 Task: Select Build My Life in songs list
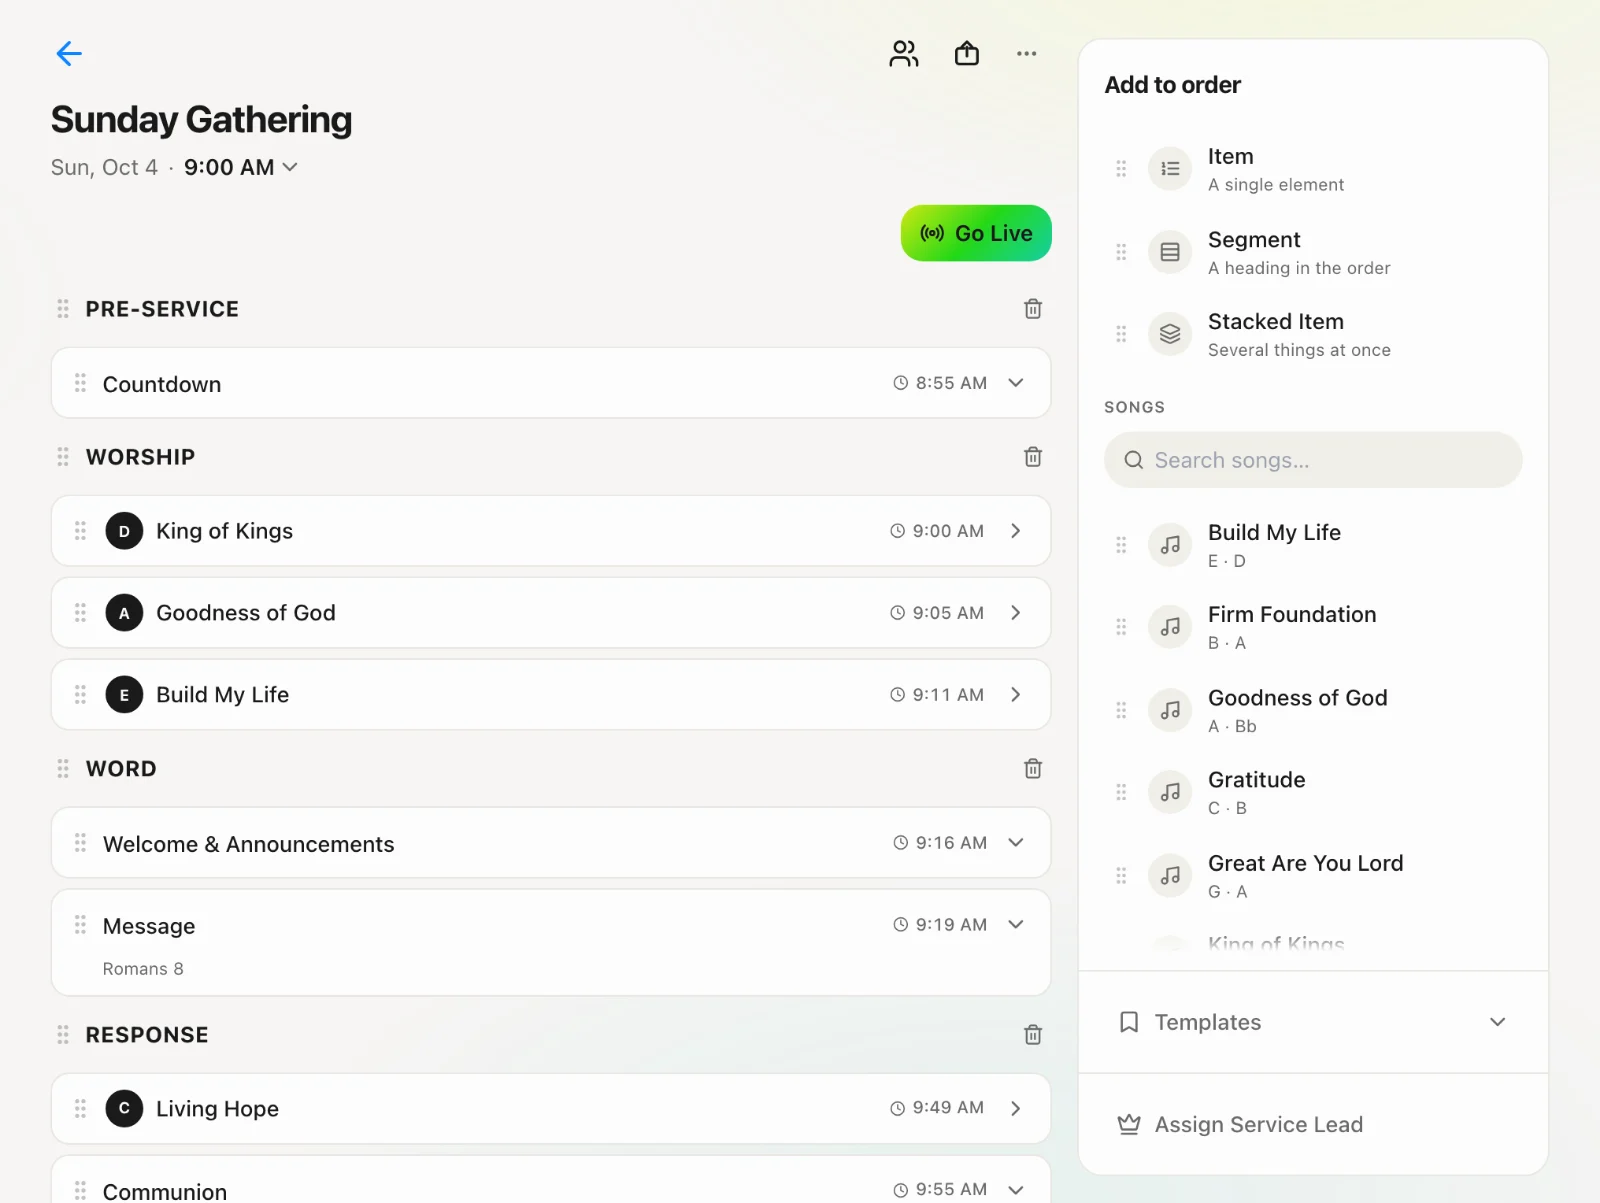tap(1313, 545)
